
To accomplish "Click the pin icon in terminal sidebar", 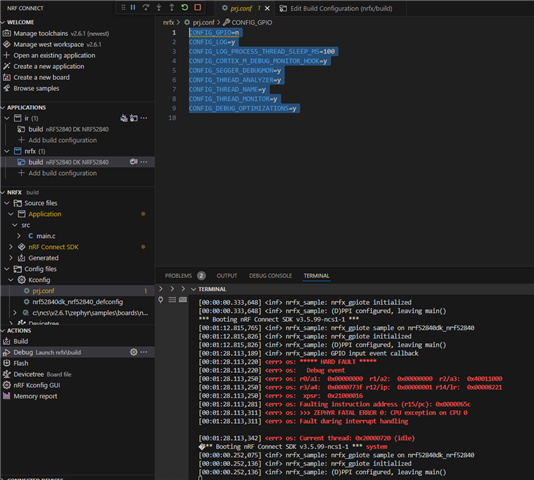I will [x=161, y=300].
